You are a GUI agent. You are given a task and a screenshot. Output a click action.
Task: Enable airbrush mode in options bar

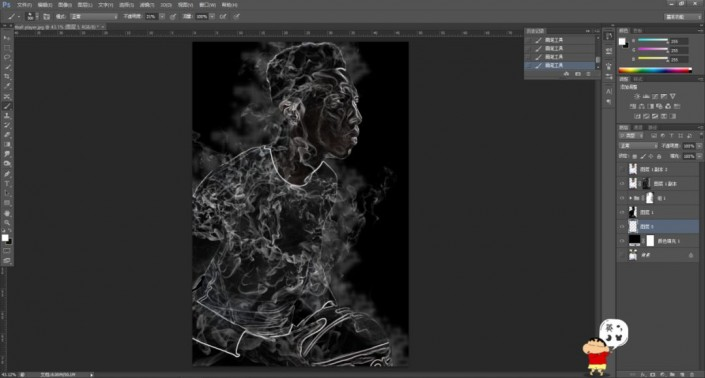click(x=223, y=17)
